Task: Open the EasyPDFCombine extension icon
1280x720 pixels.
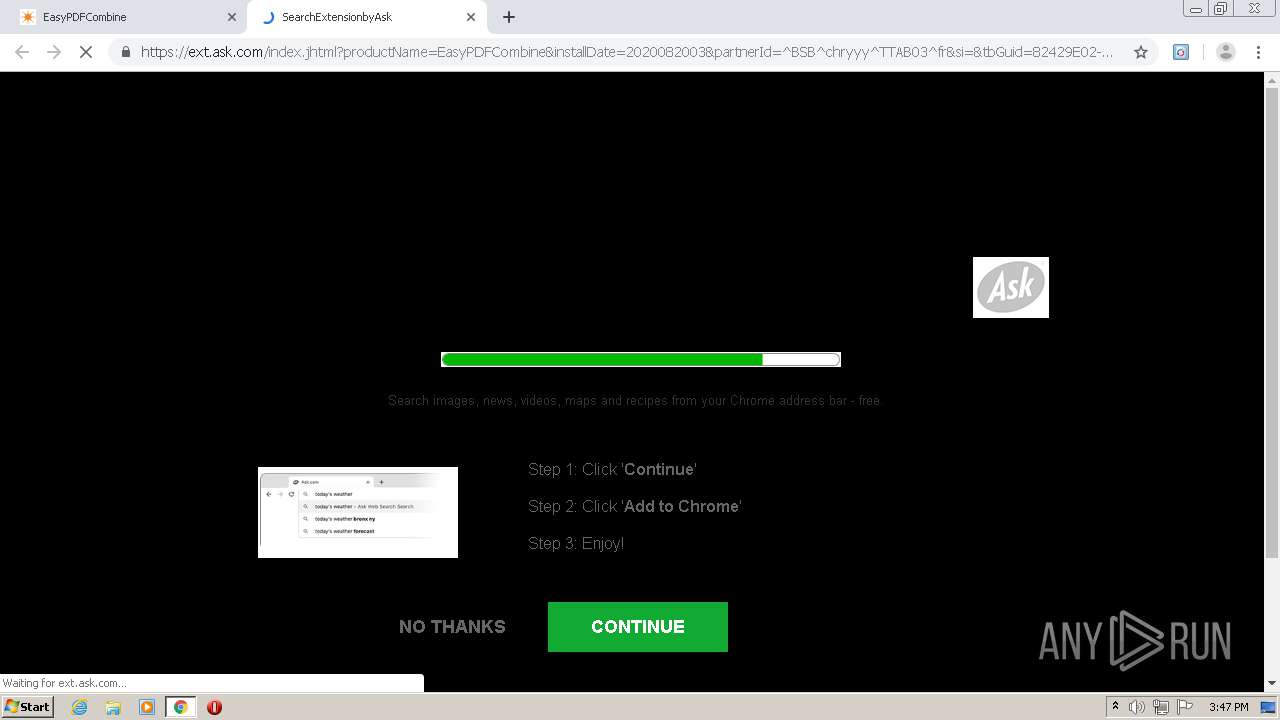Action: click(x=1181, y=52)
